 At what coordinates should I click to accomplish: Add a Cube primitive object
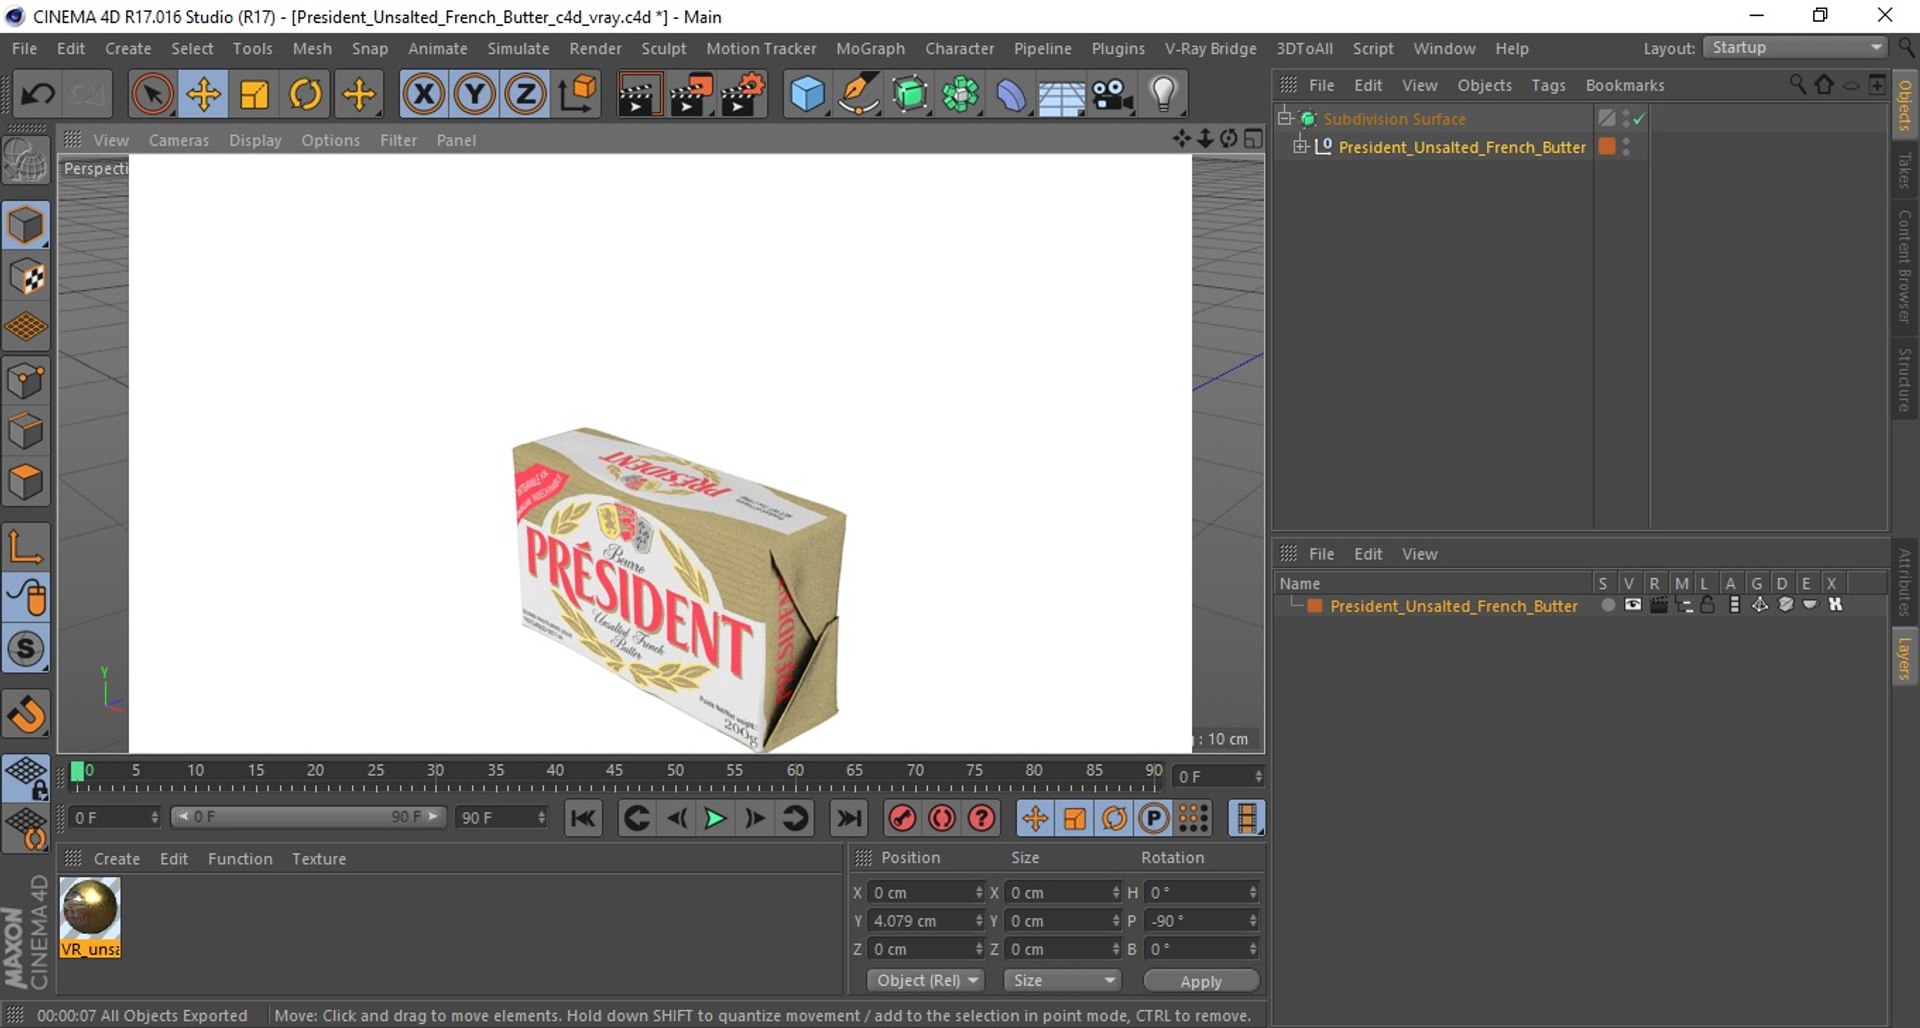pos(807,95)
